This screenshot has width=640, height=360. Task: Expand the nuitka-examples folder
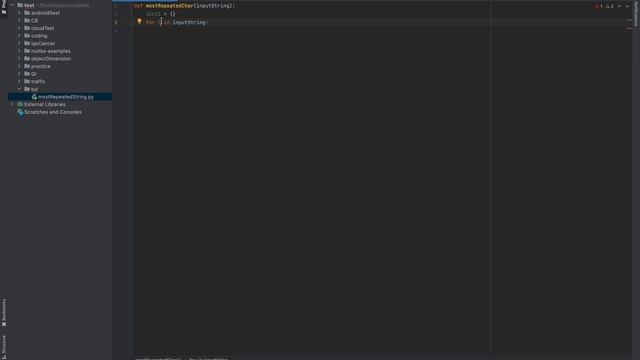(x=19, y=51)
